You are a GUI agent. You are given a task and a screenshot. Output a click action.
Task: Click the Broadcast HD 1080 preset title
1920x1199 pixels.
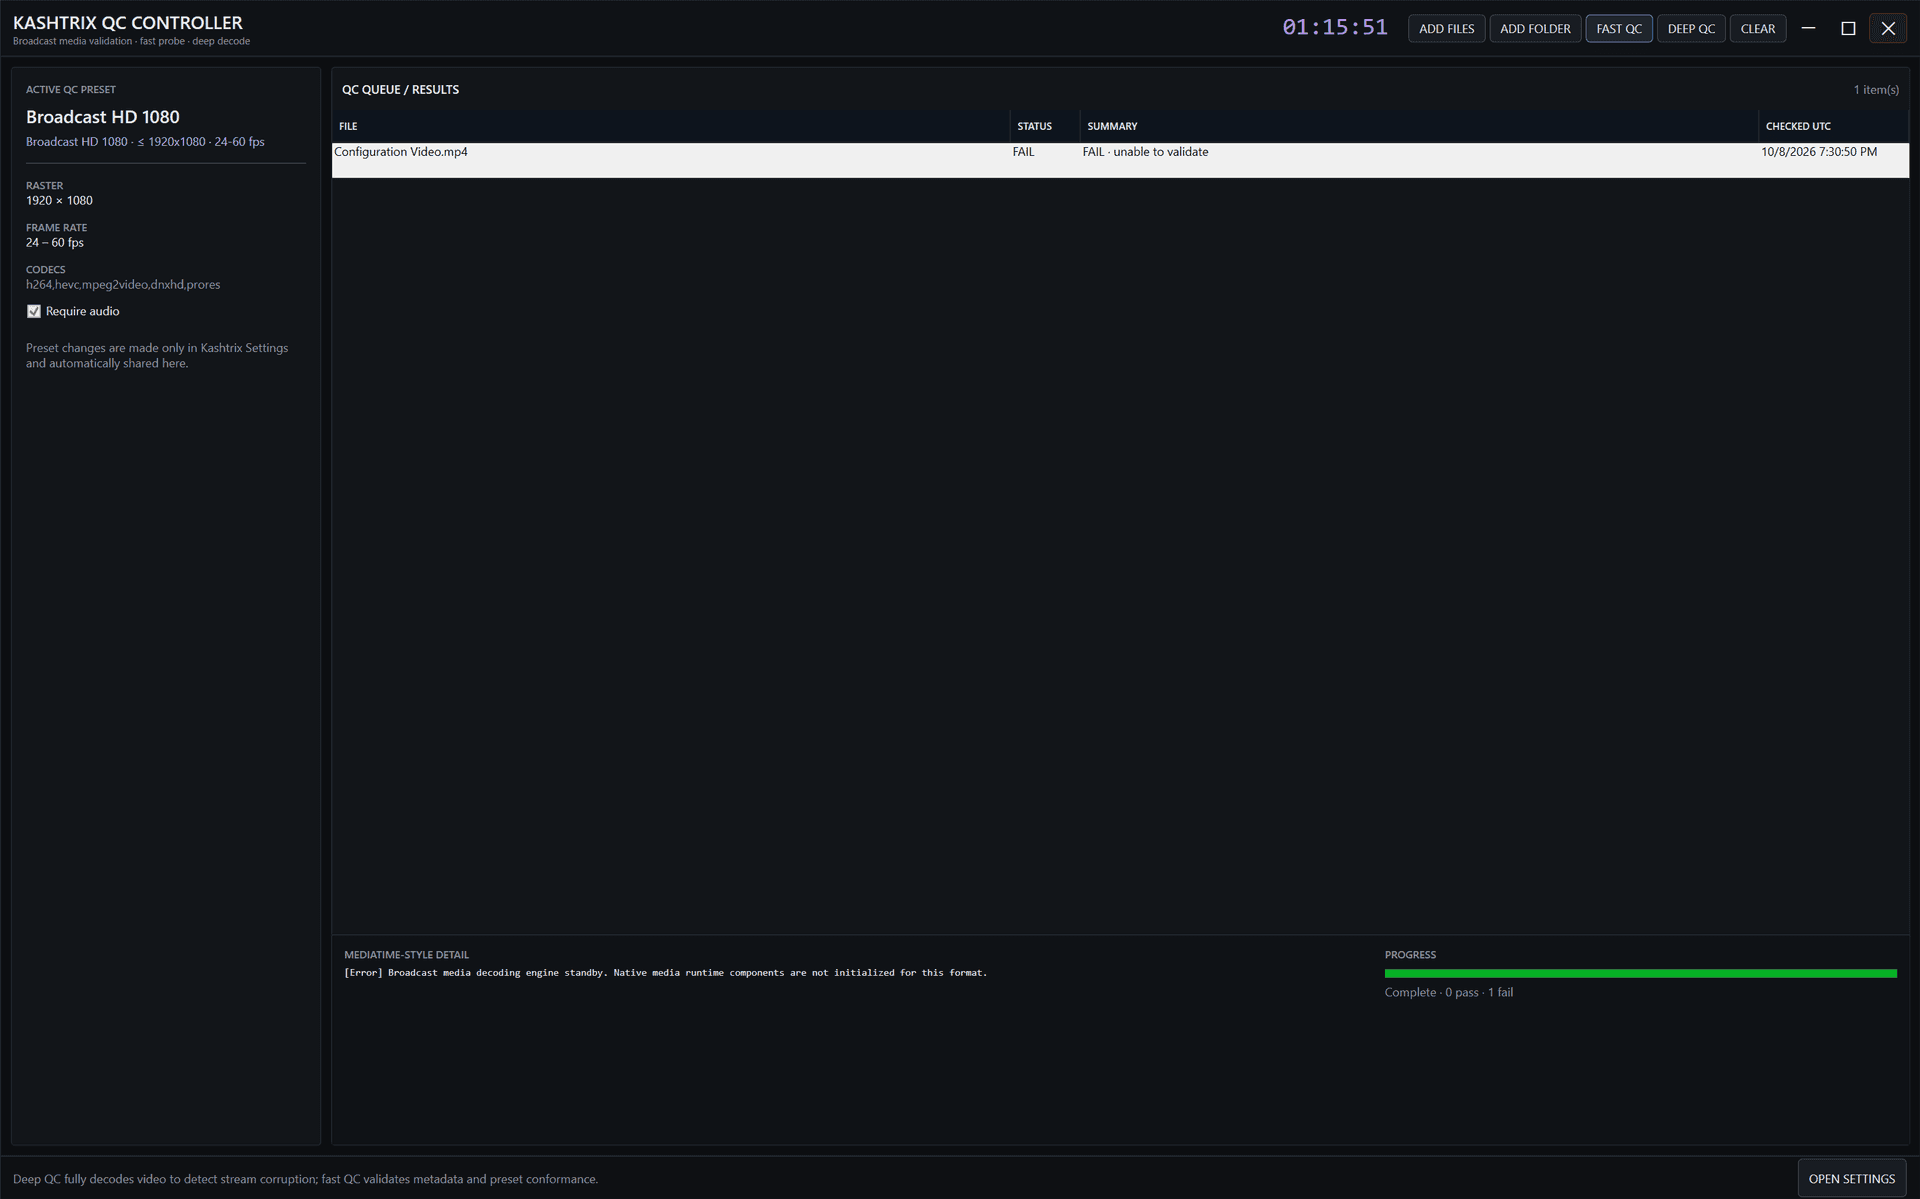103,117
